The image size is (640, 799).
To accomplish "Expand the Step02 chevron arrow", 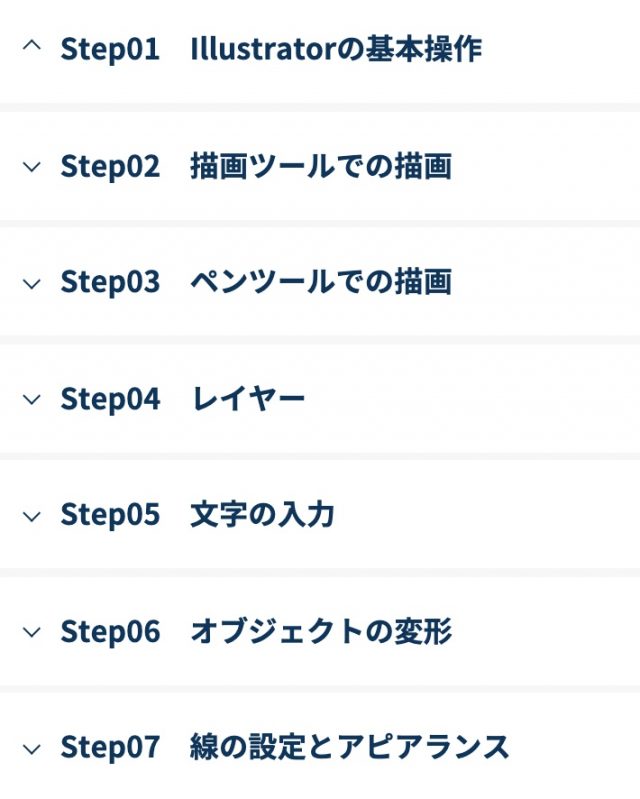I will [32, 167].
